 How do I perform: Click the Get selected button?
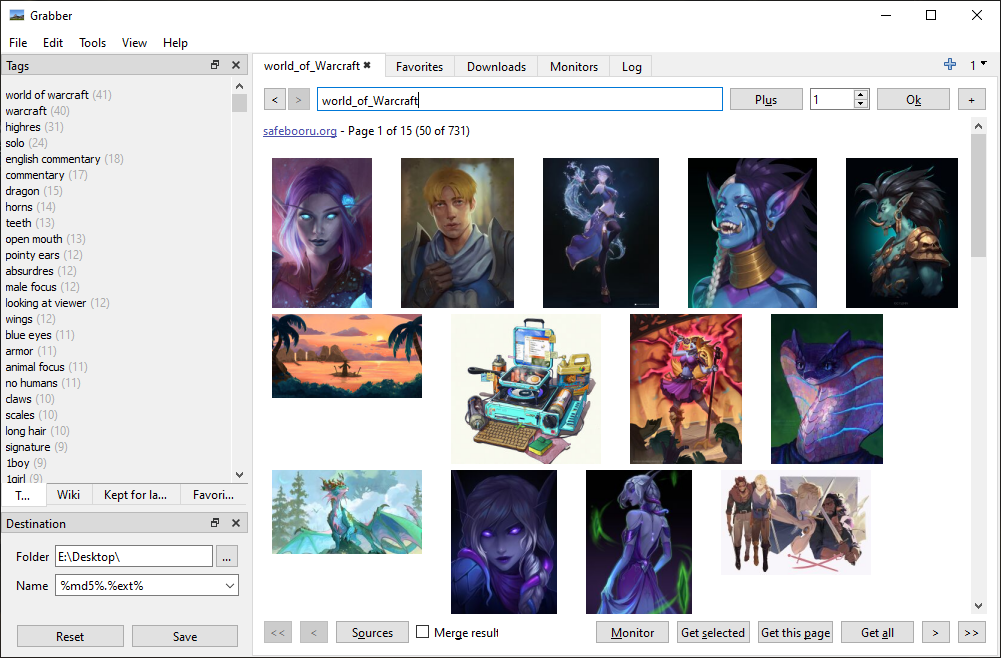click(x=713, y=632)
